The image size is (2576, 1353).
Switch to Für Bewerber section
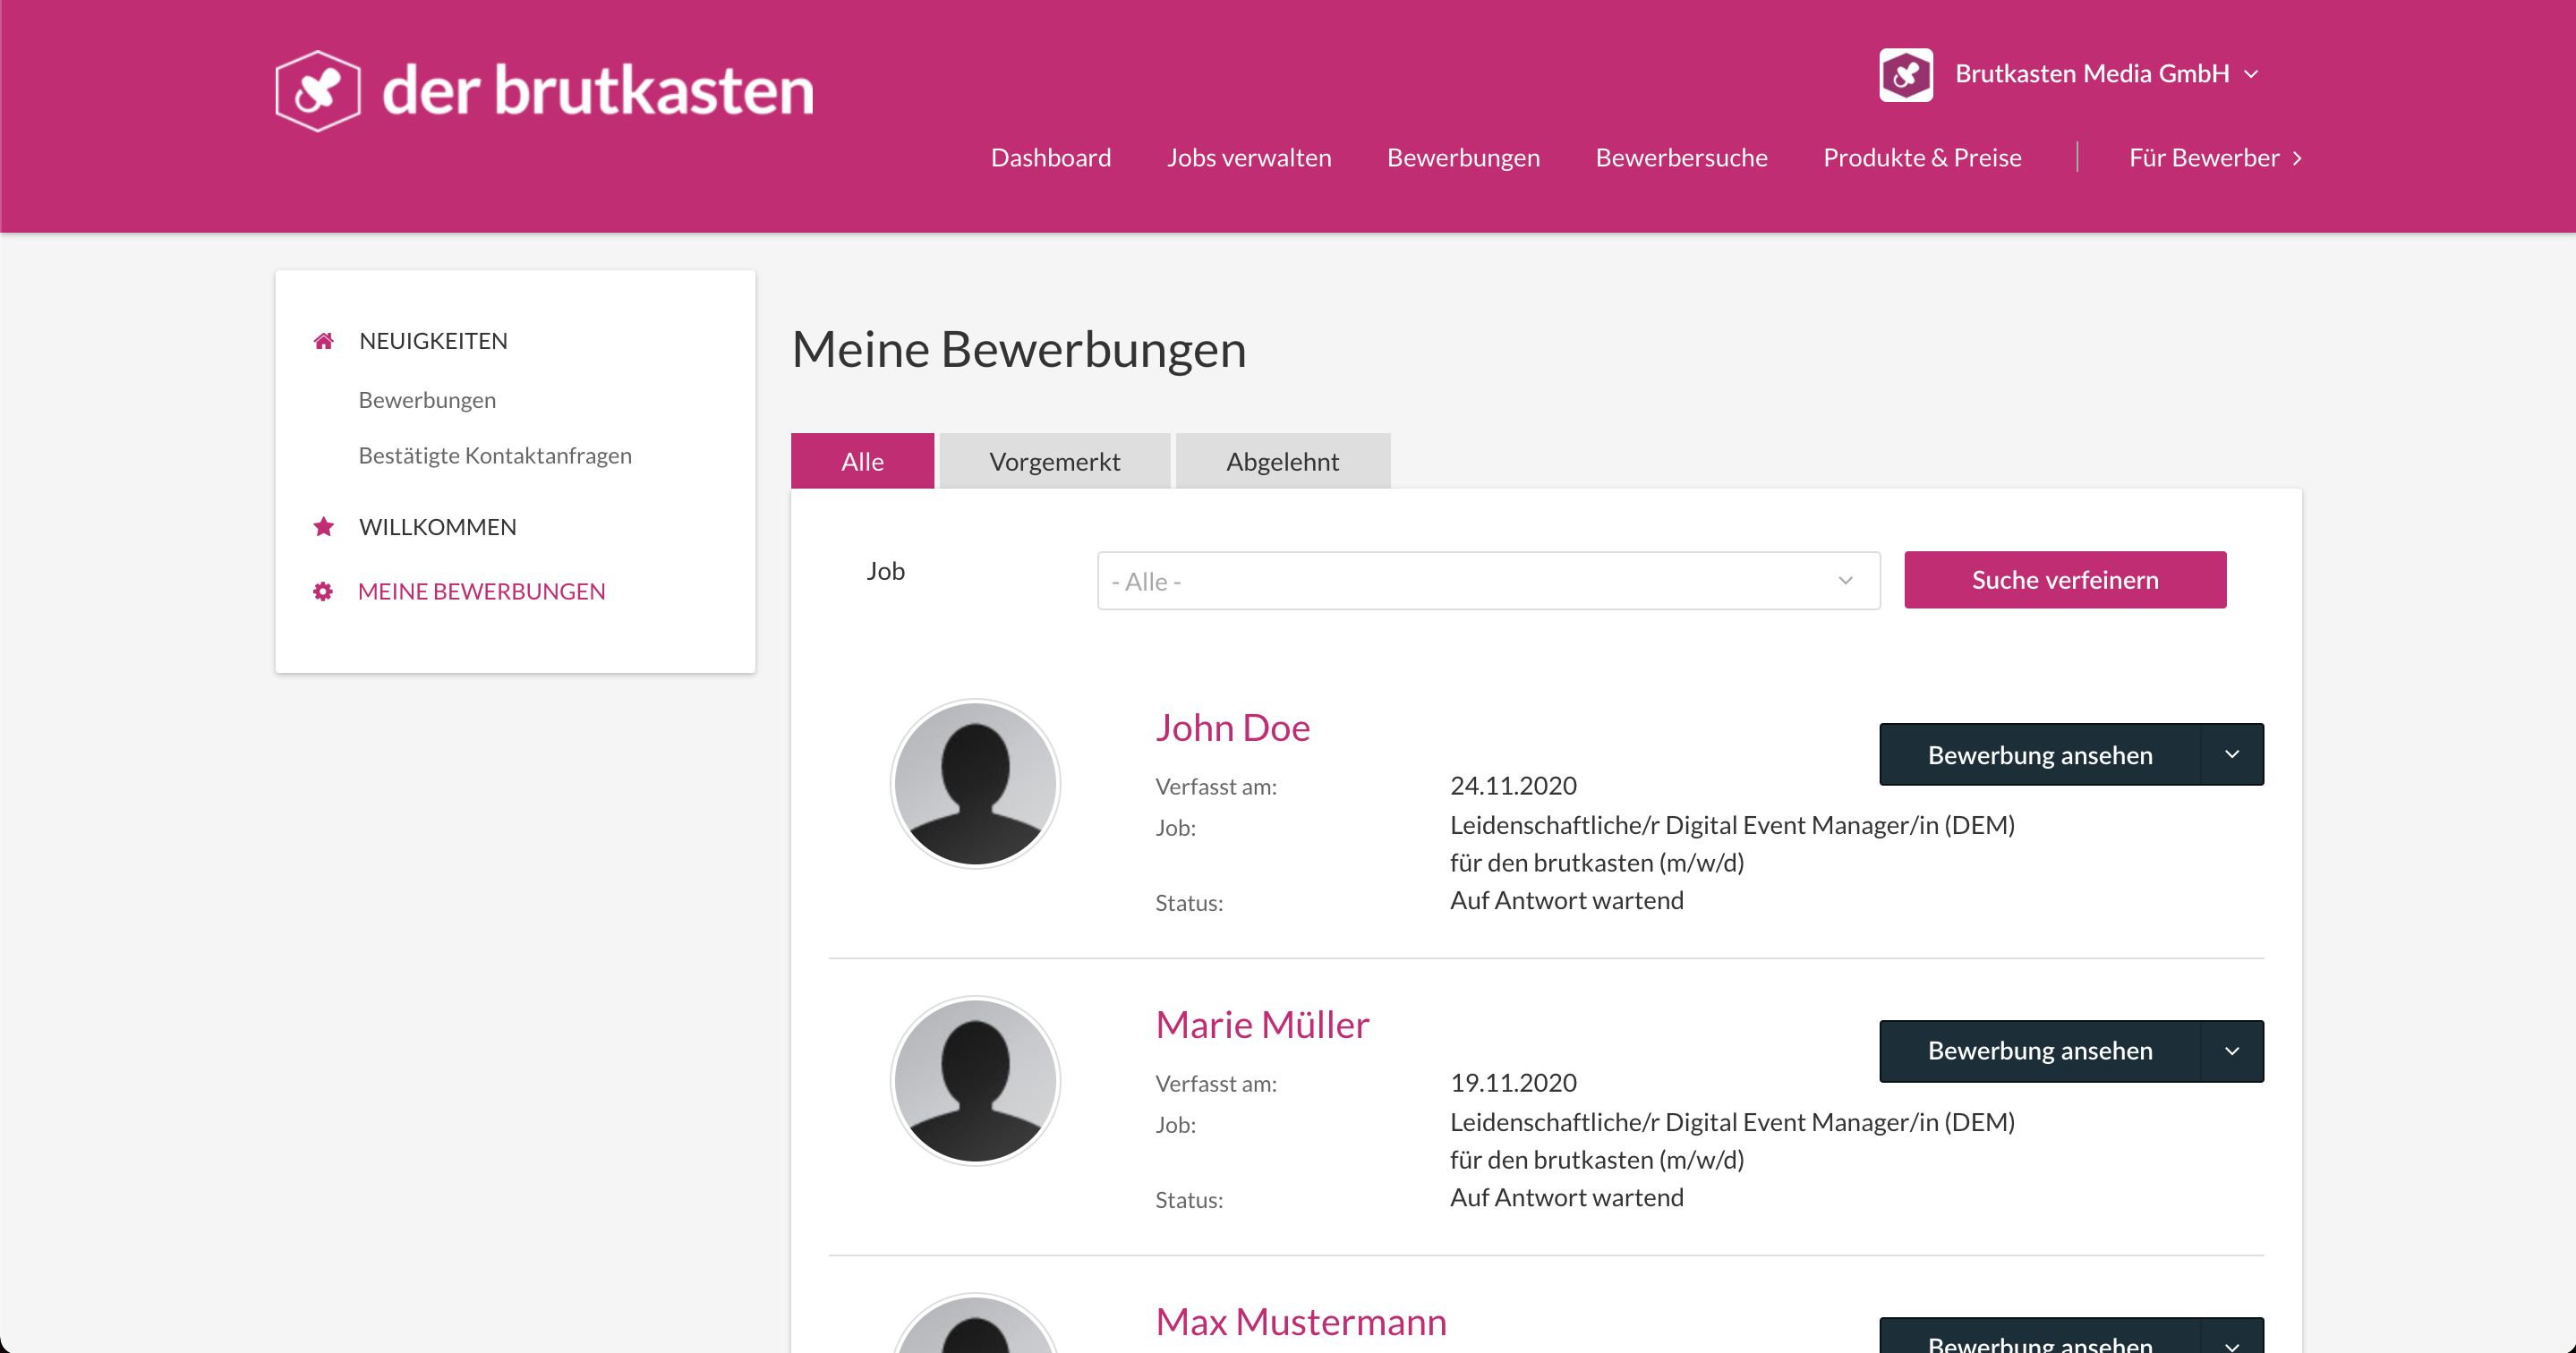2215,158
